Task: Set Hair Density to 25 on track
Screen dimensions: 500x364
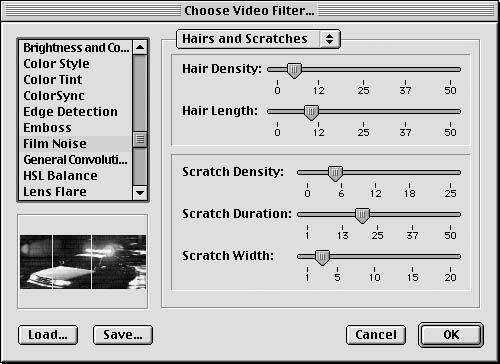Action: pos(363,70)
